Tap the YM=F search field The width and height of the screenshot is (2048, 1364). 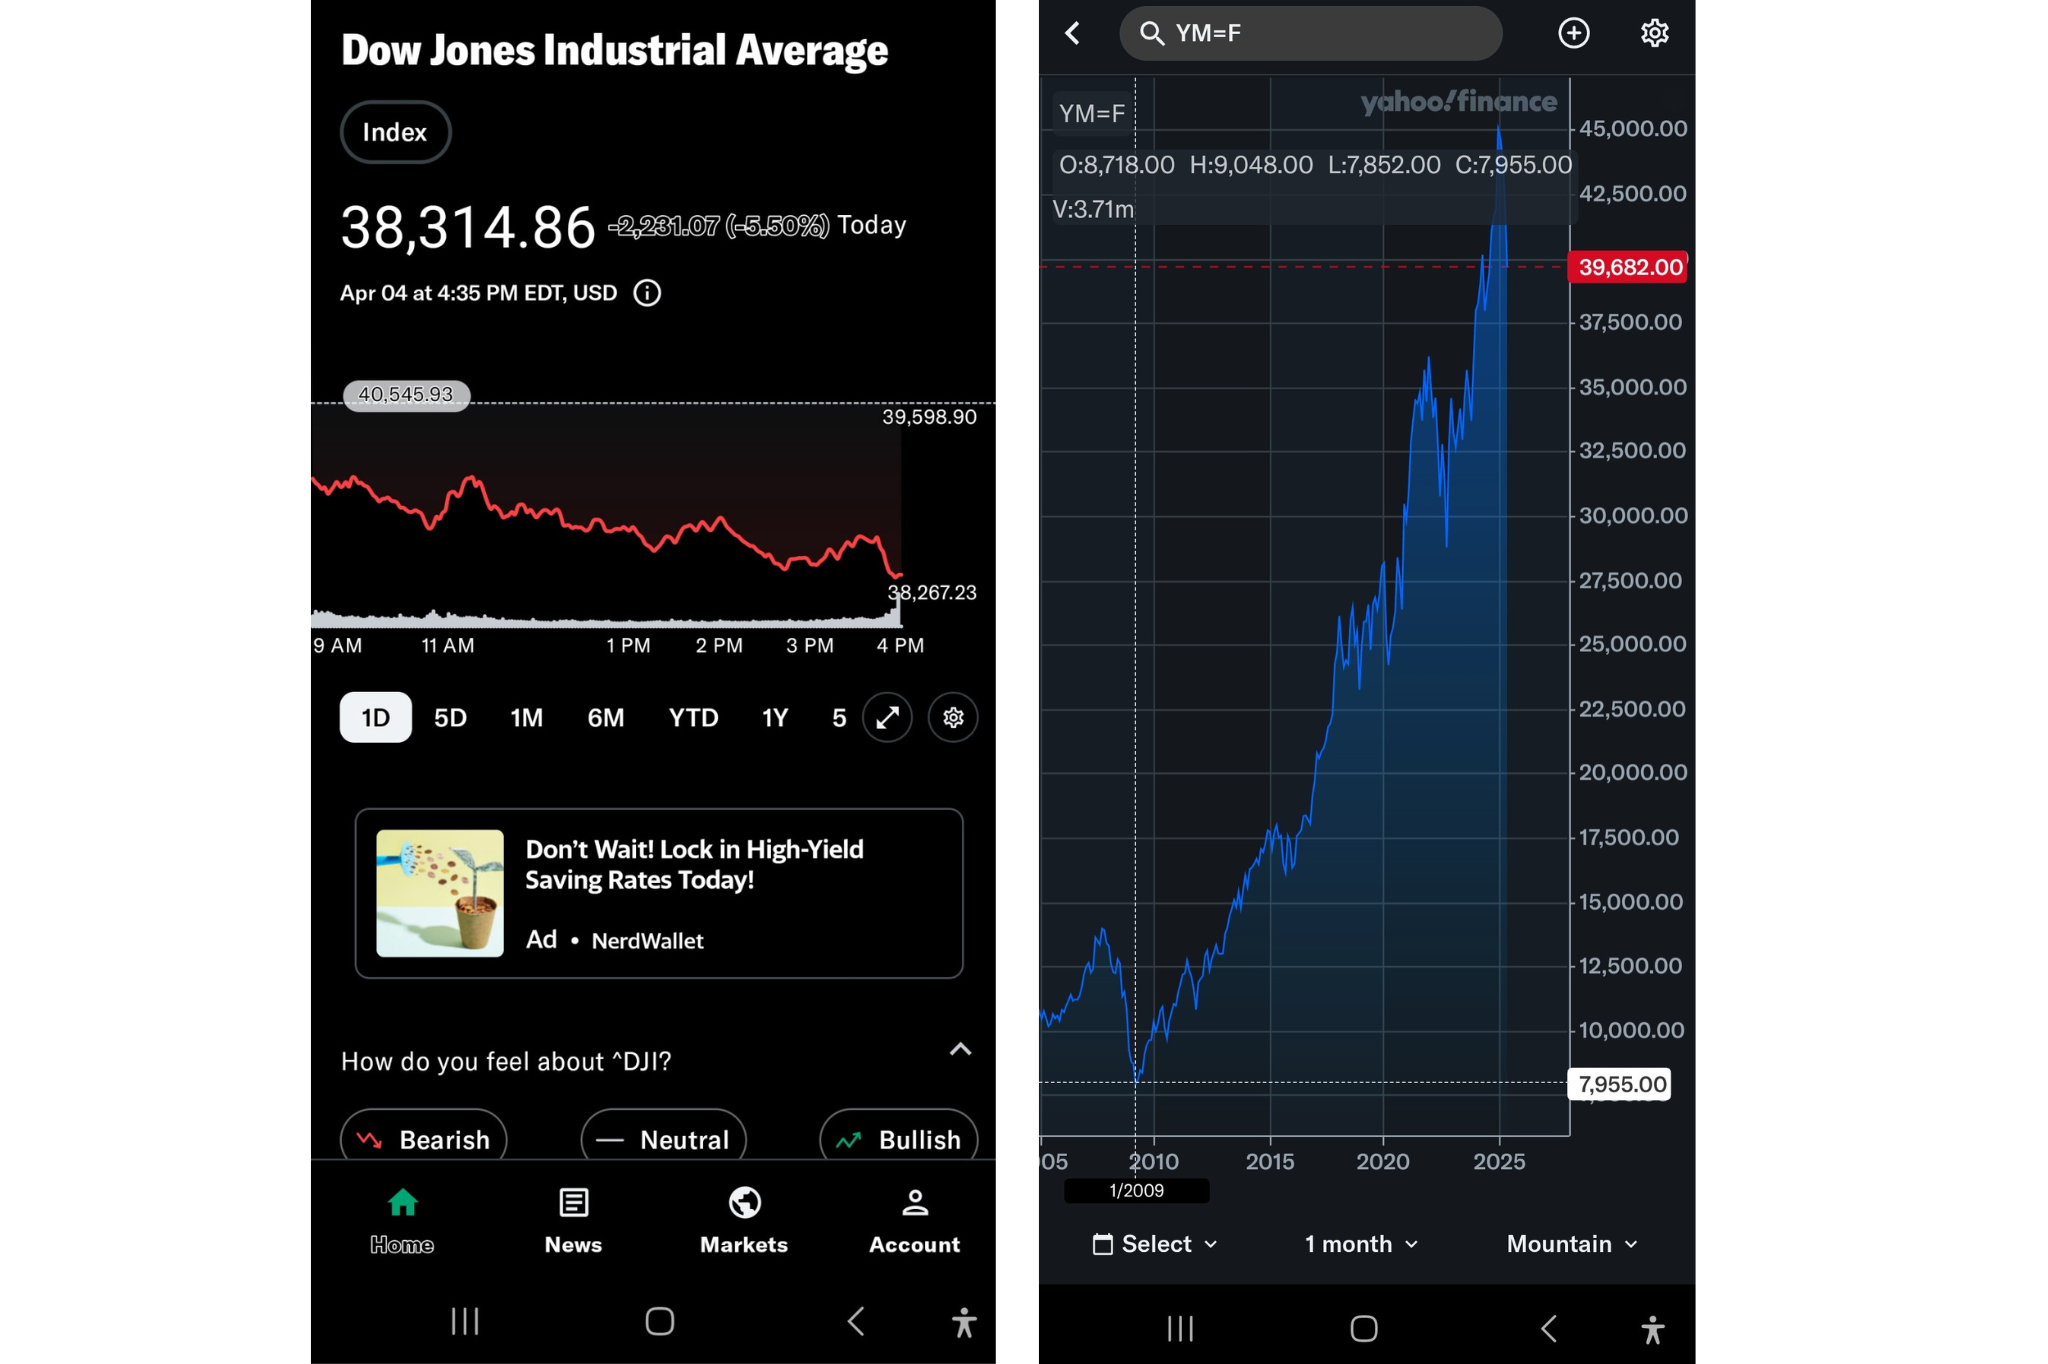[x=1310, y=33]
